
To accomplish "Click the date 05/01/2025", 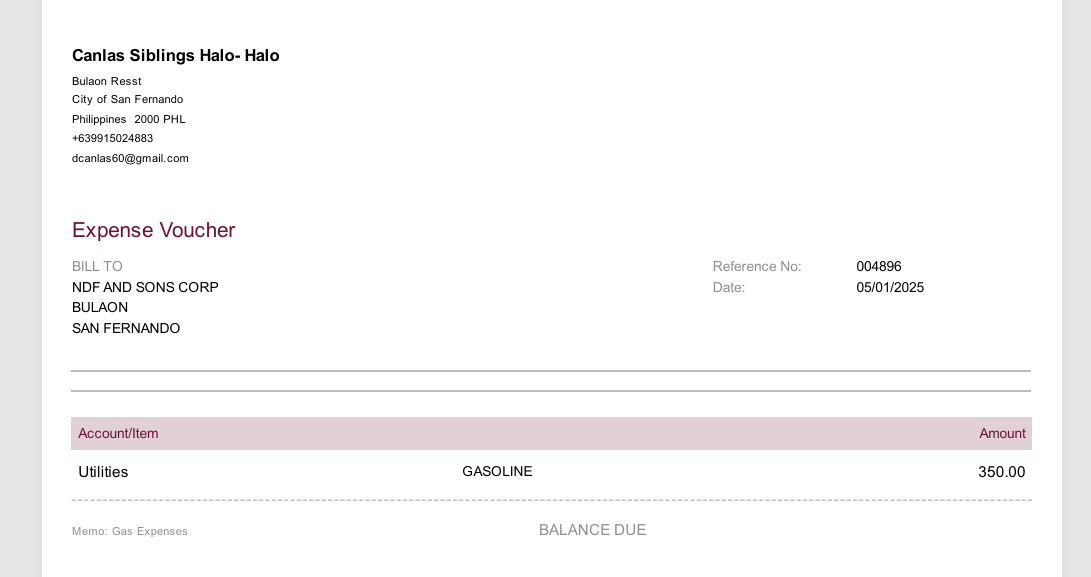I will point(890,287).
